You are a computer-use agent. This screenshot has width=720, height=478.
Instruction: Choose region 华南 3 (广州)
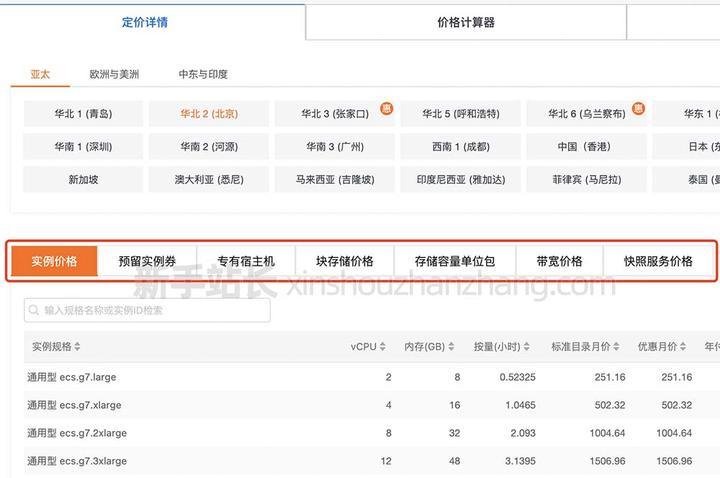coord(335,146)
